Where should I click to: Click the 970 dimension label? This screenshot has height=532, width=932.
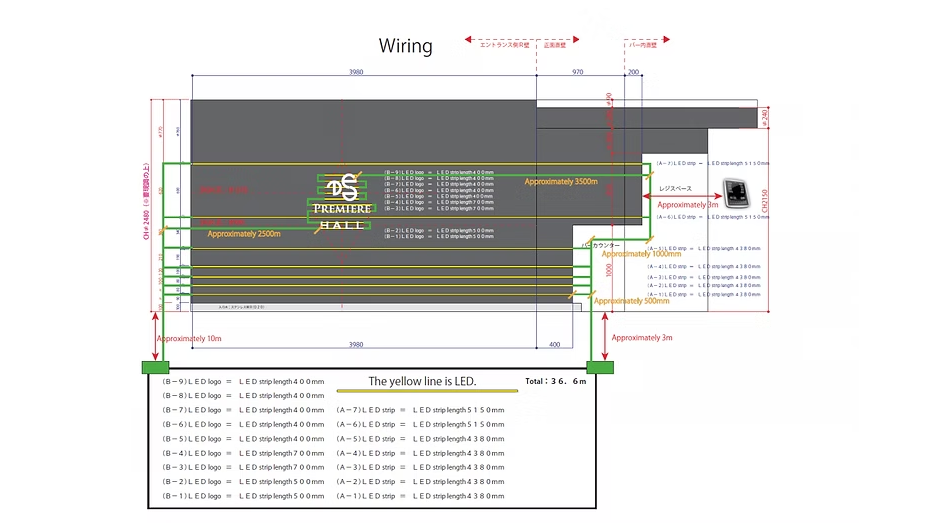tap(578, 72)
